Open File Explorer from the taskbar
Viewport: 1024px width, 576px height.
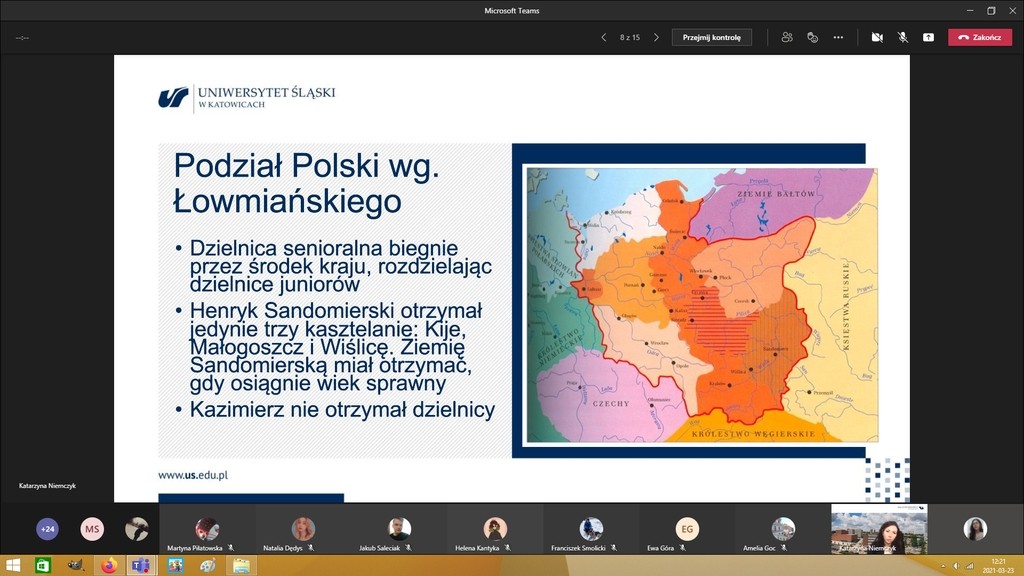pos(241,566)
